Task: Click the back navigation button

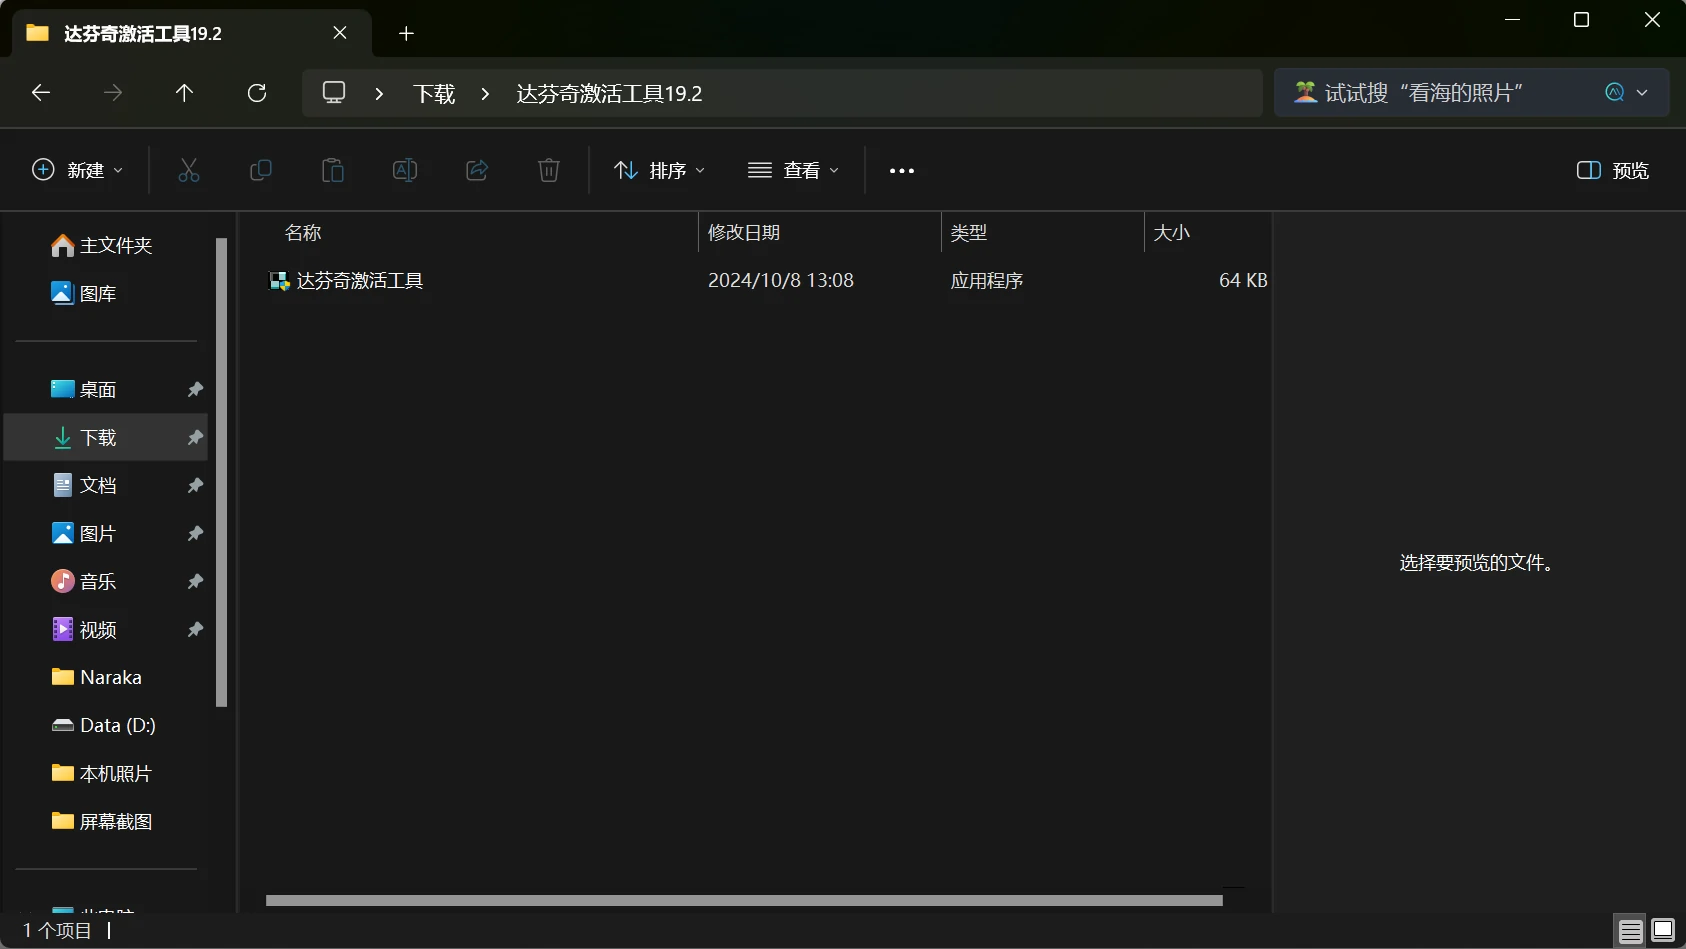Action: coord(40,92)
